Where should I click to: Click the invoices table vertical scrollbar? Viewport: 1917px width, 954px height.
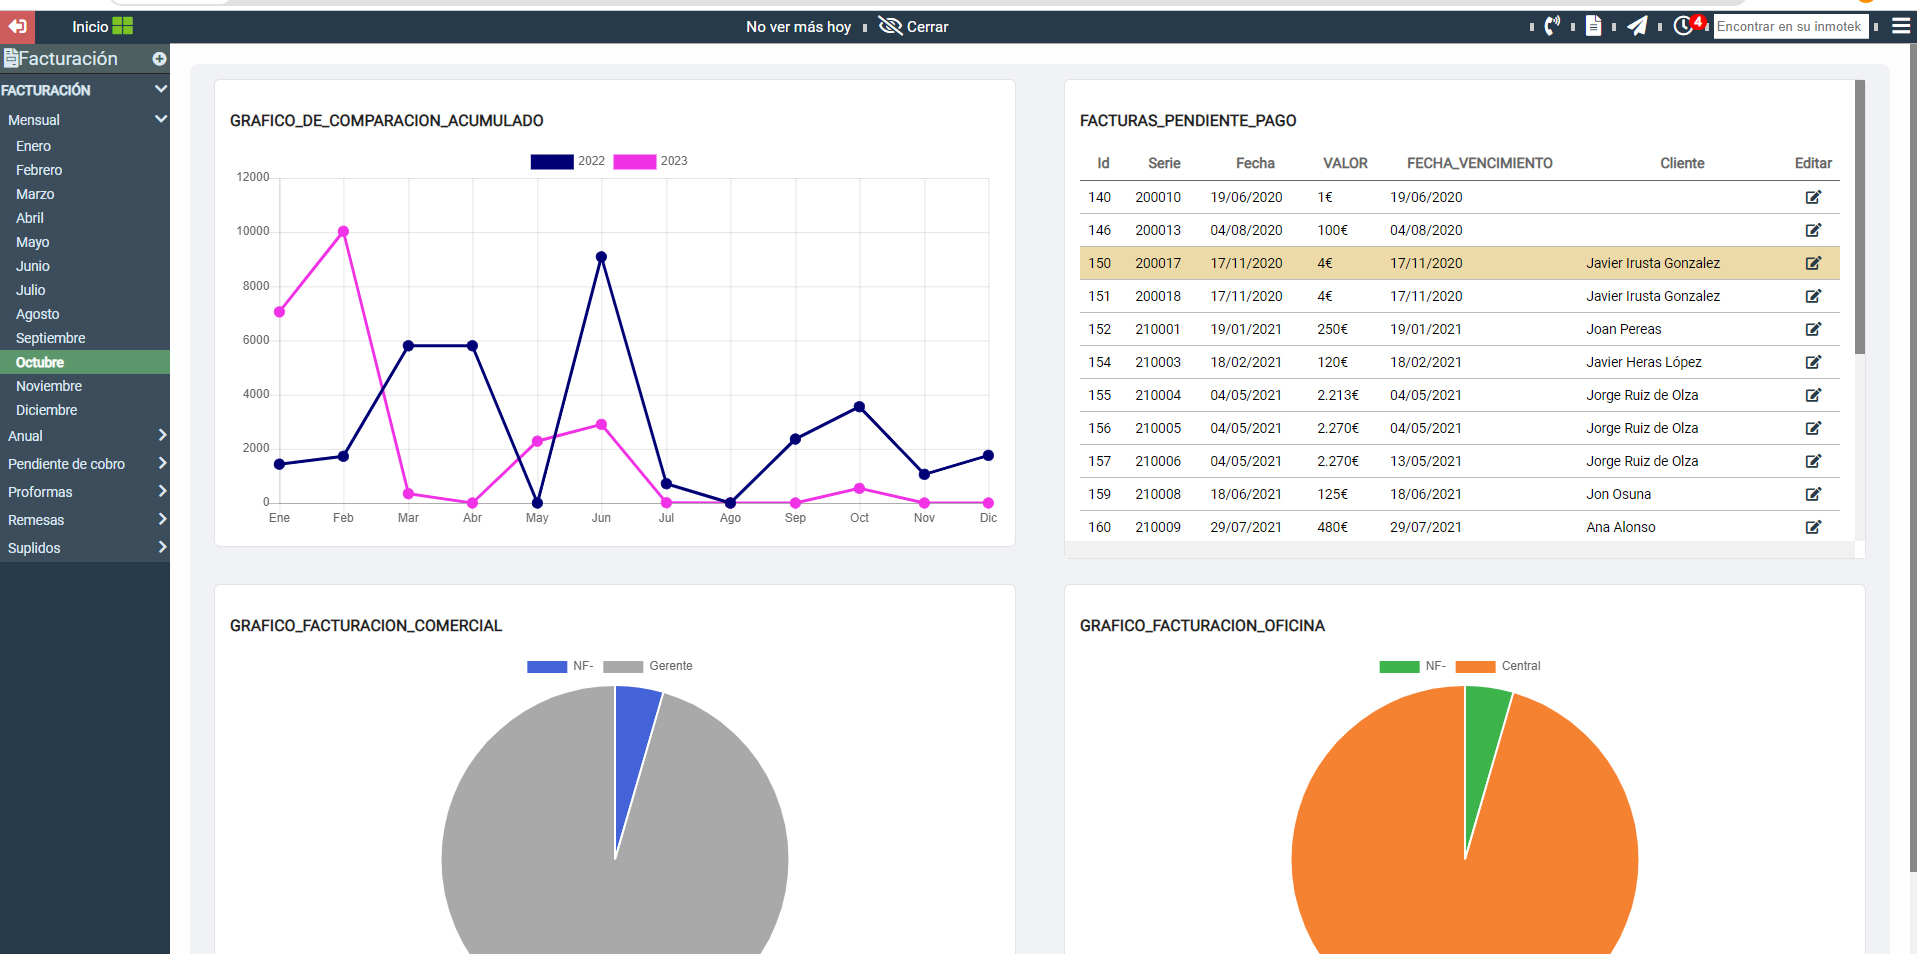[1860, 217]
